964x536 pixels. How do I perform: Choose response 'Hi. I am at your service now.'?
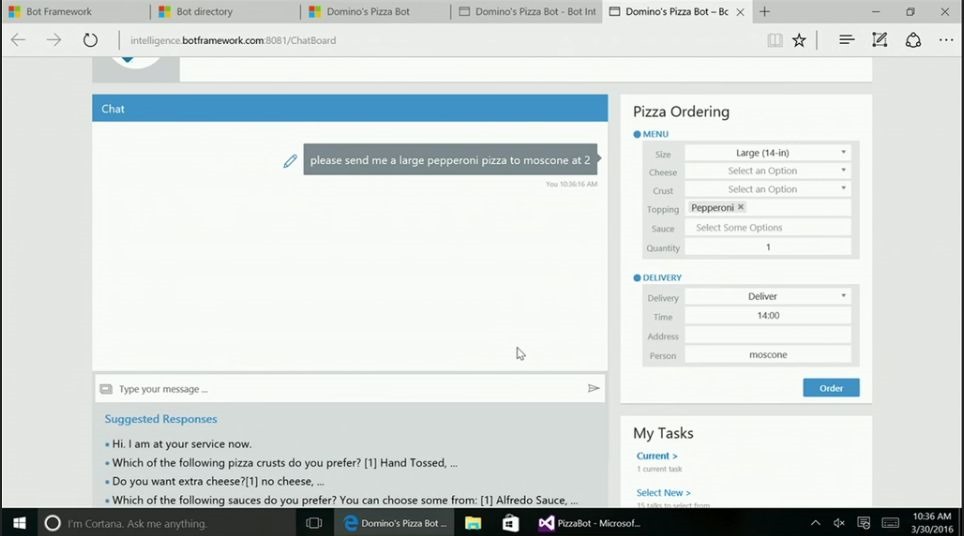pos(181,444)
